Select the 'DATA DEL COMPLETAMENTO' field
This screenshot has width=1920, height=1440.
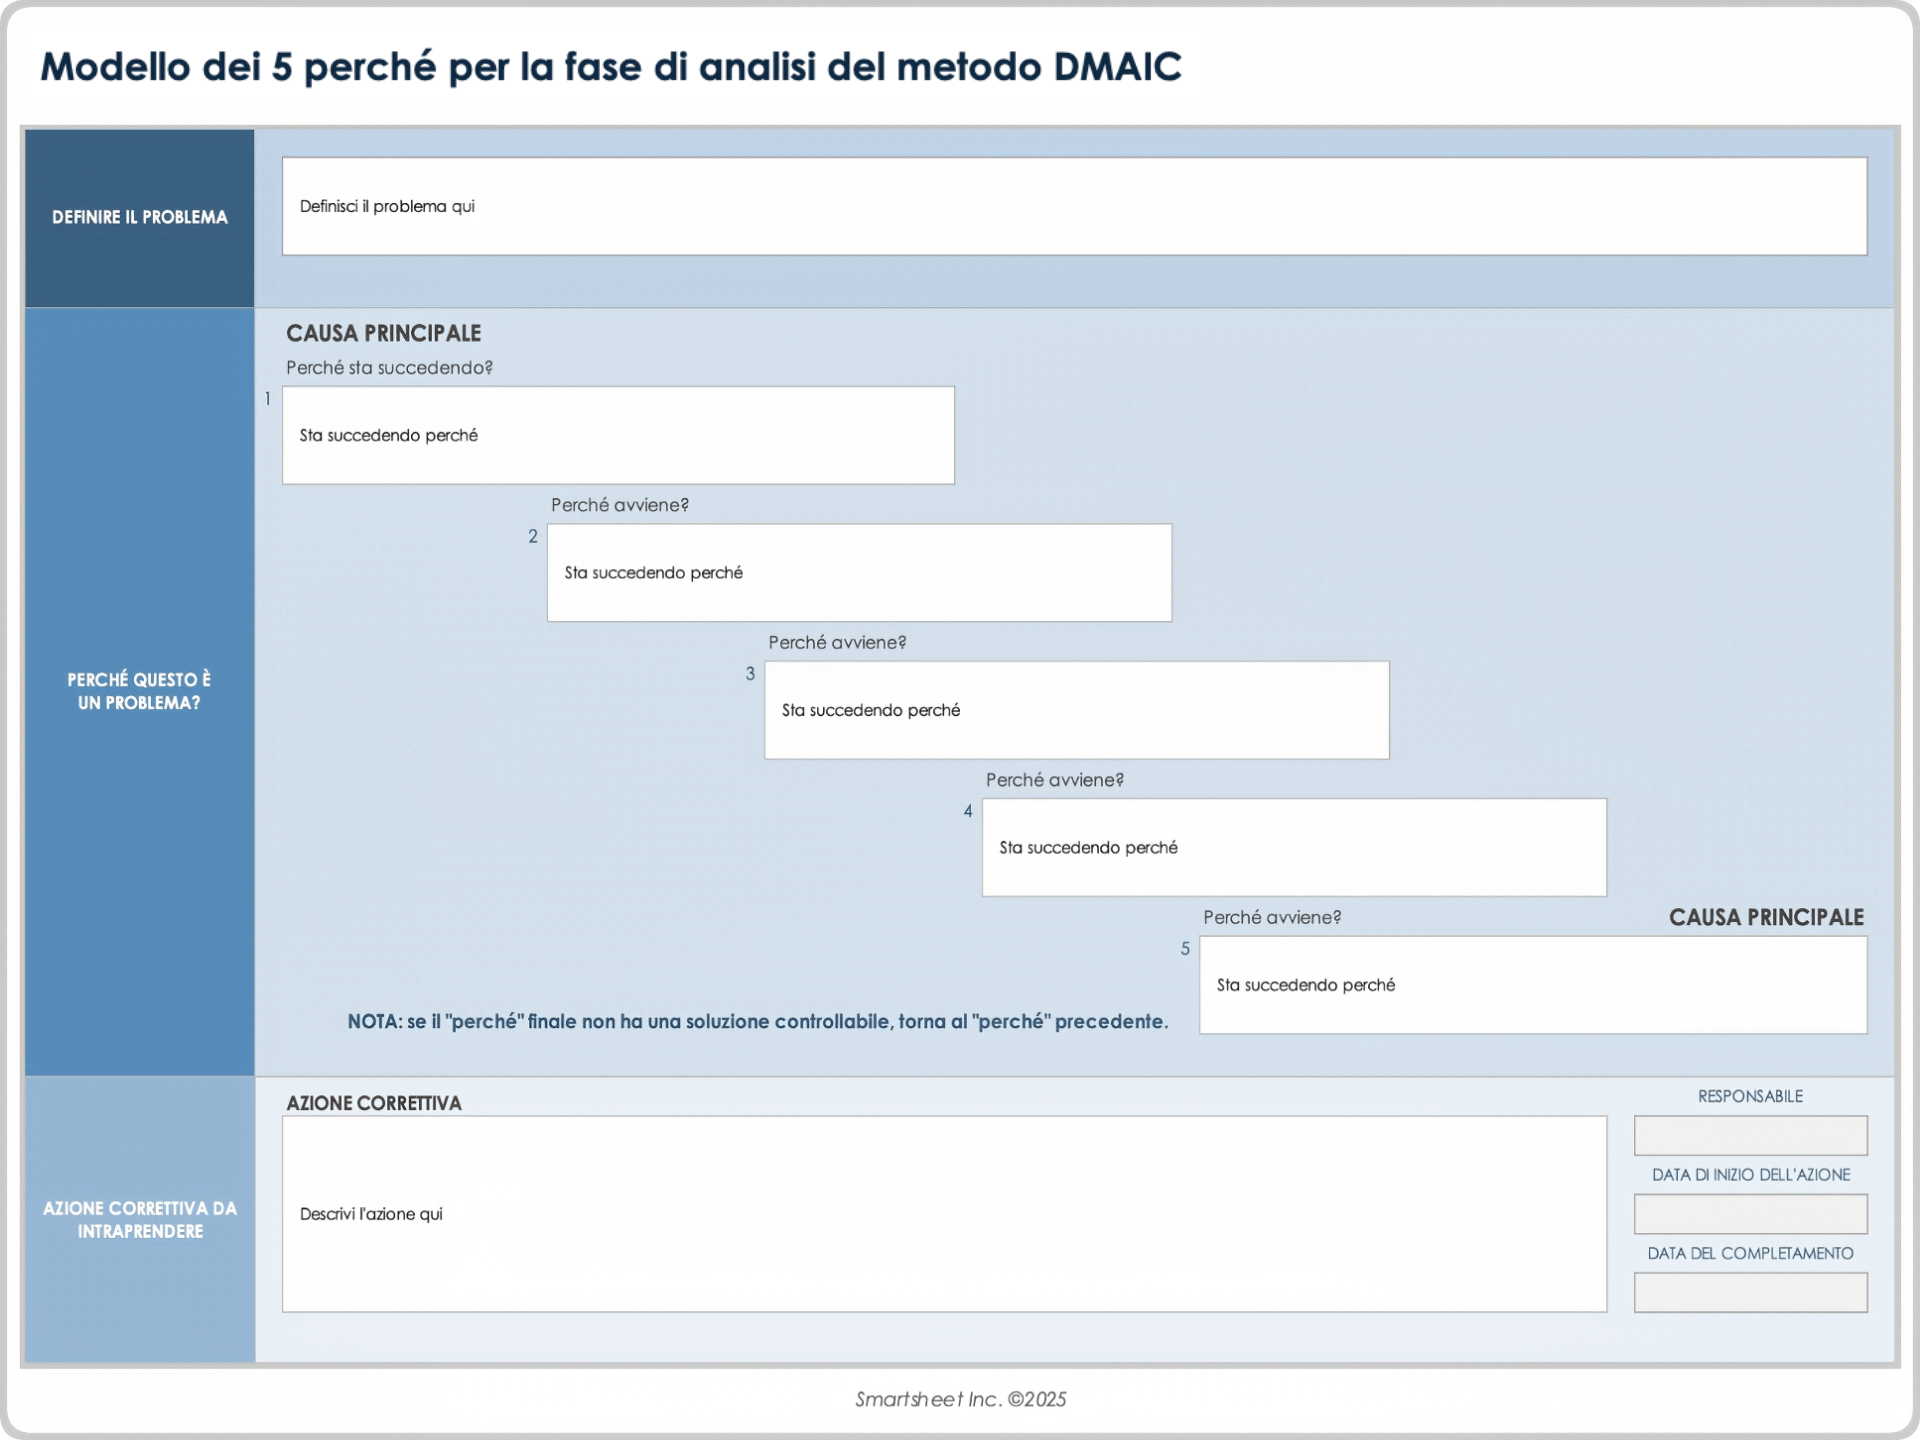point(1749,1292)
